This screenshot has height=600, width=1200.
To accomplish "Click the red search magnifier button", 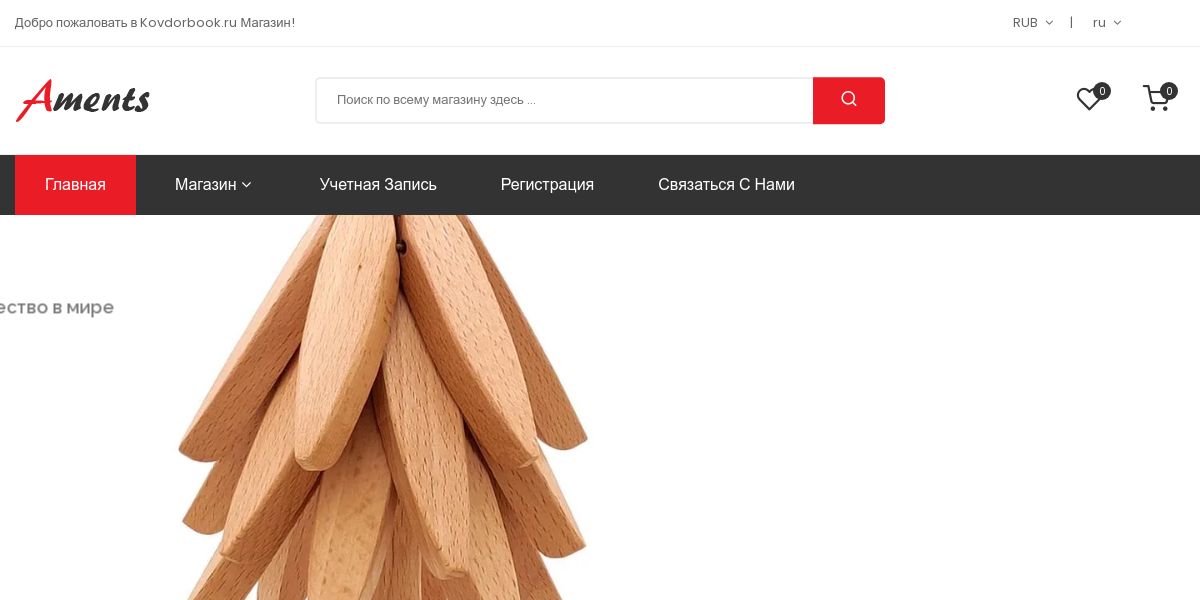I will click(849, 100).
